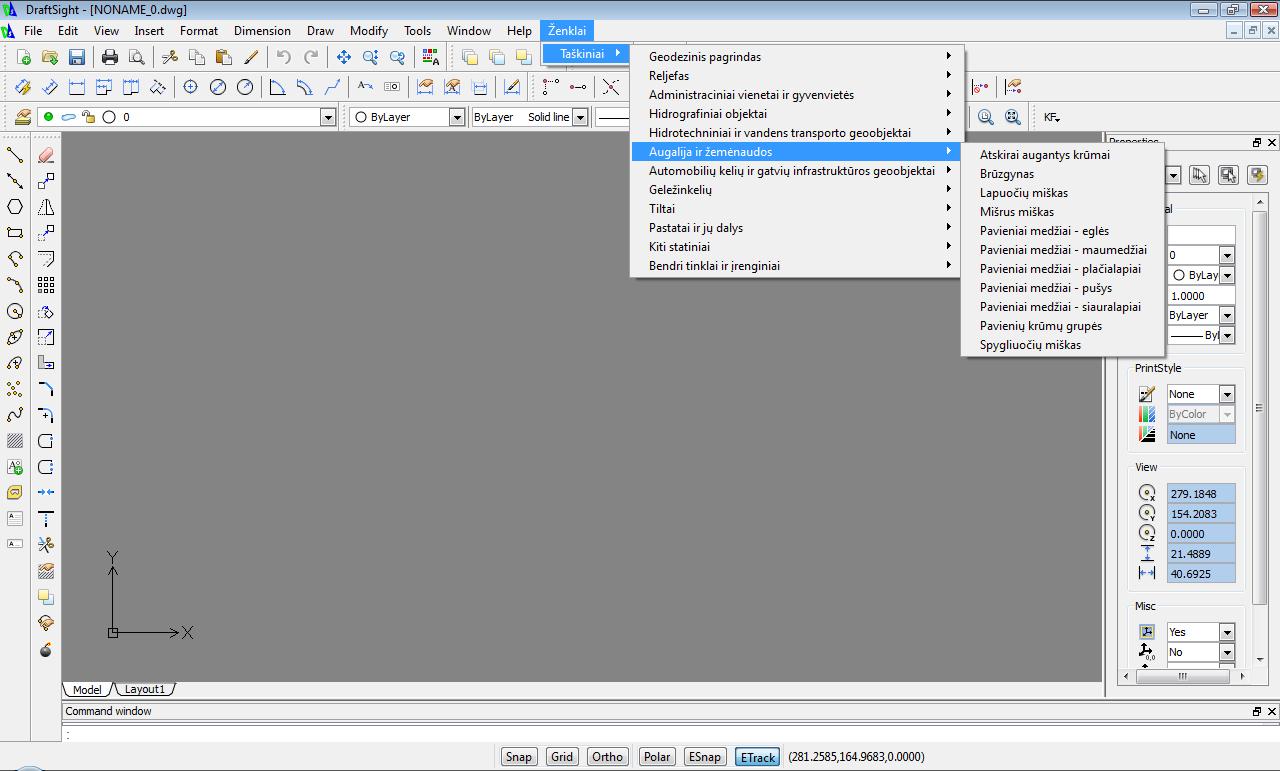Toggle Ortho mode
The width and height of the screenshot is (1280, 771).
tap(607, 757)
